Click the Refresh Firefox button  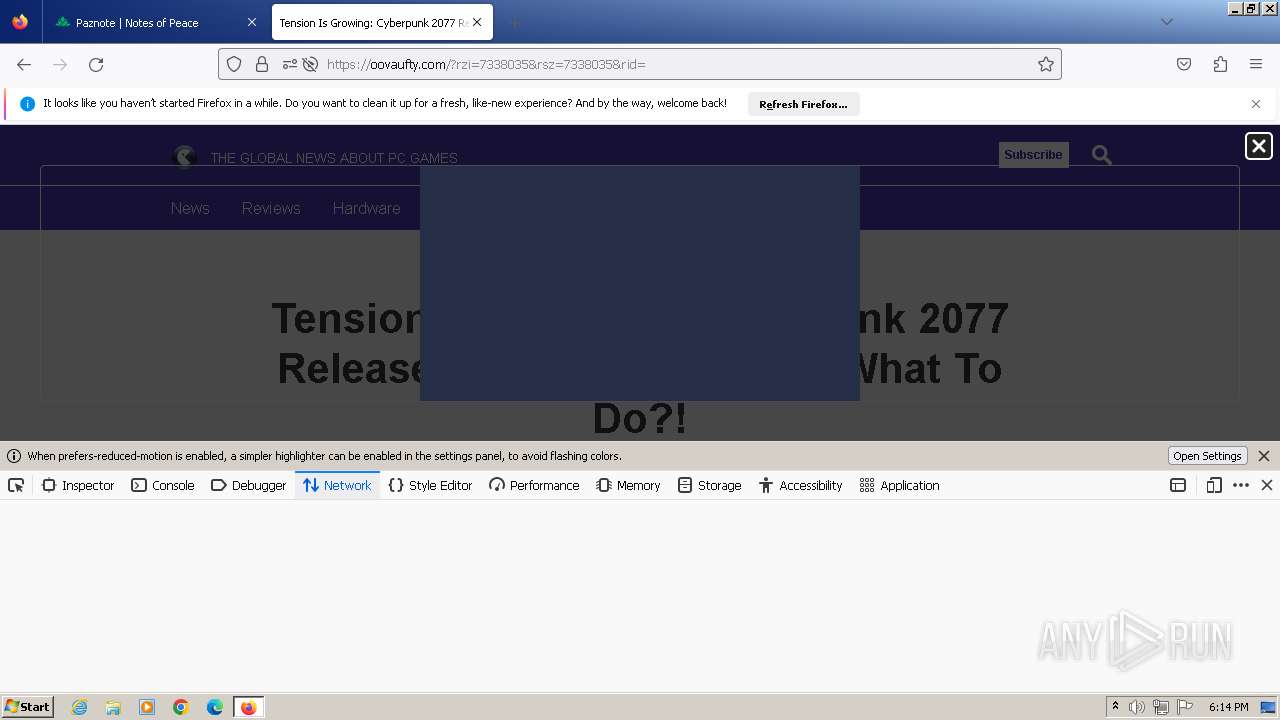click(803, 104)
